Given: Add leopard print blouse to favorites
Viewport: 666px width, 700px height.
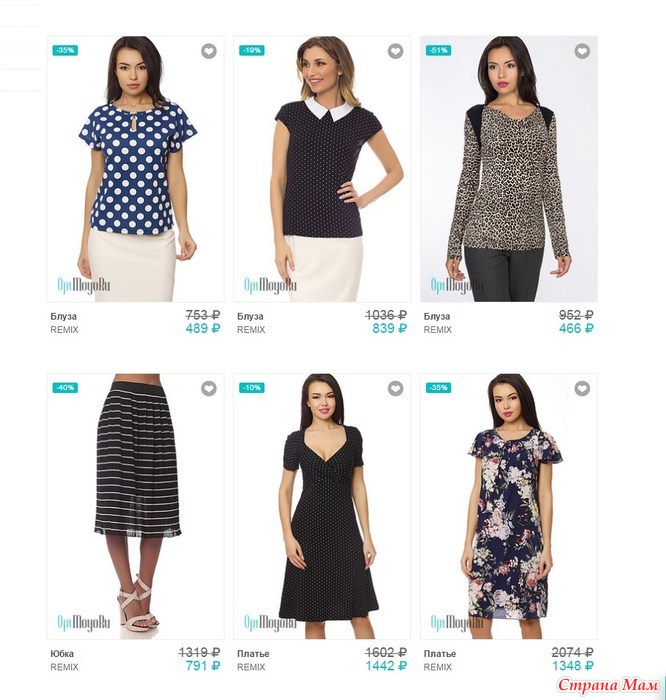Looking at the screenshot, I should pos(582,51).
